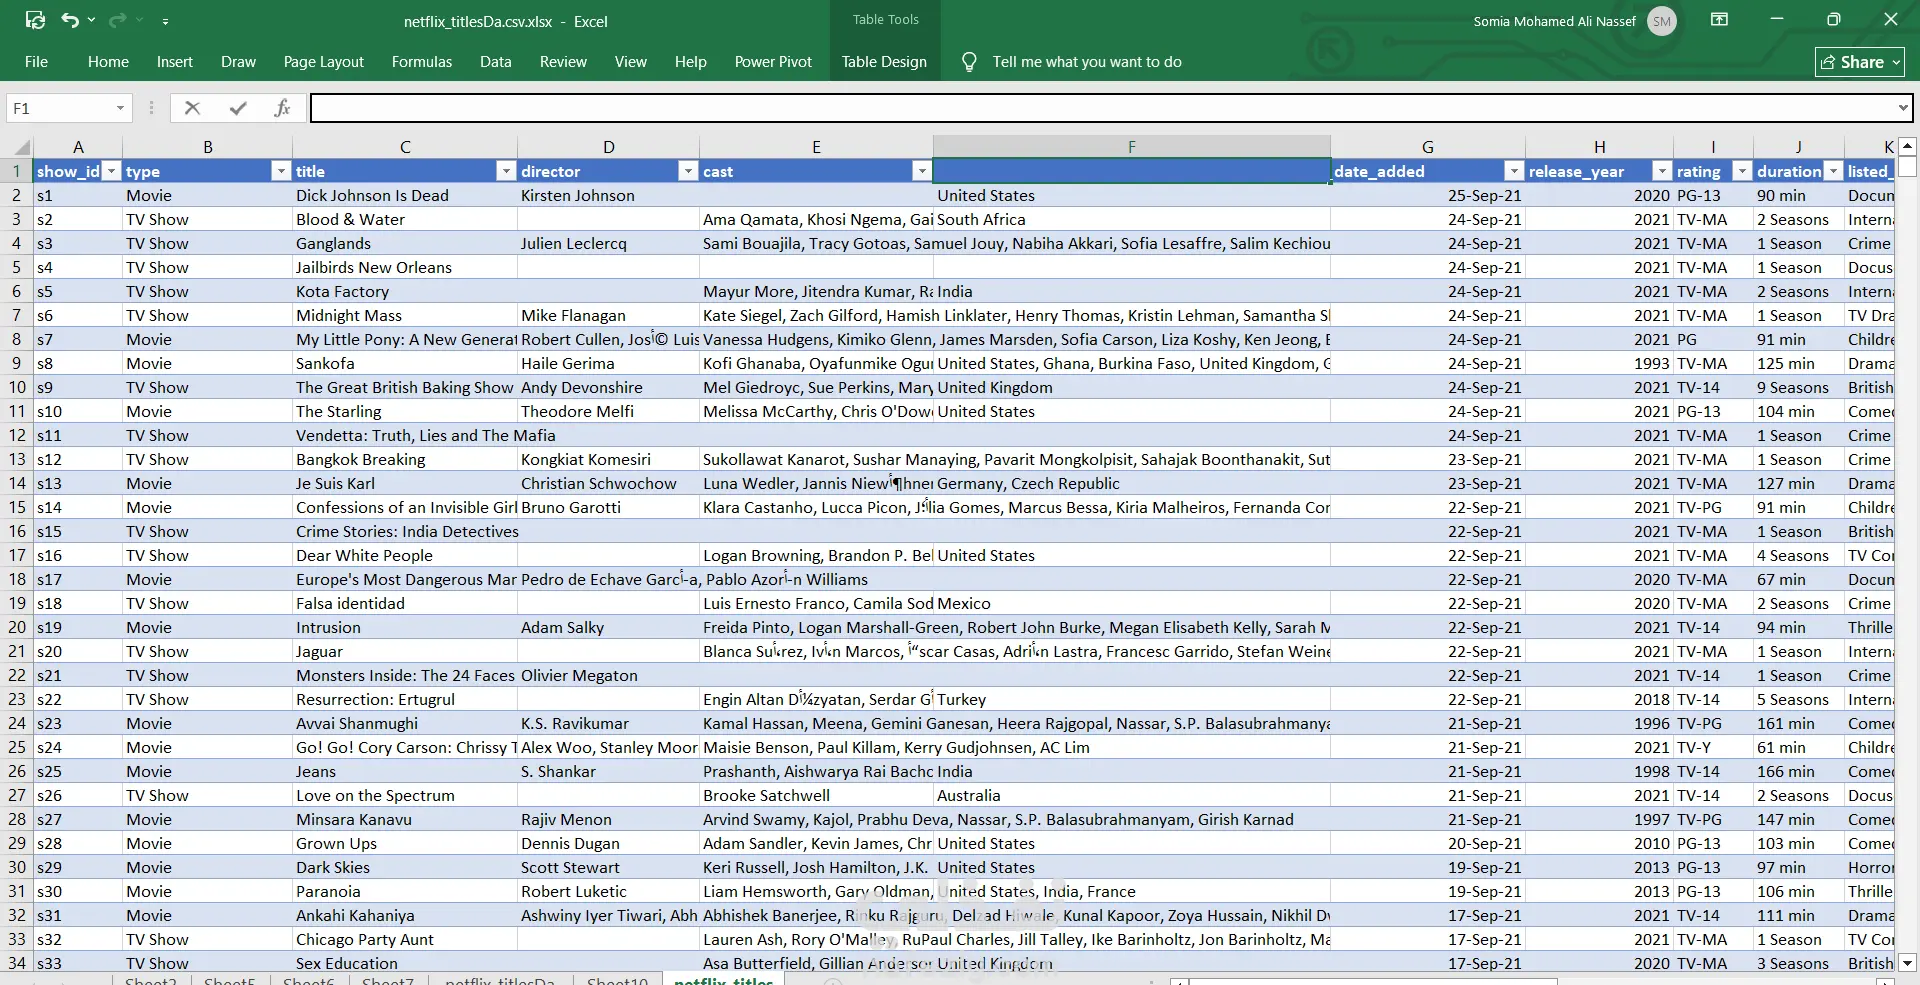Open the type column filter dropdown
The width and height of the screenshot is (1920, 985).
[281, 172]
